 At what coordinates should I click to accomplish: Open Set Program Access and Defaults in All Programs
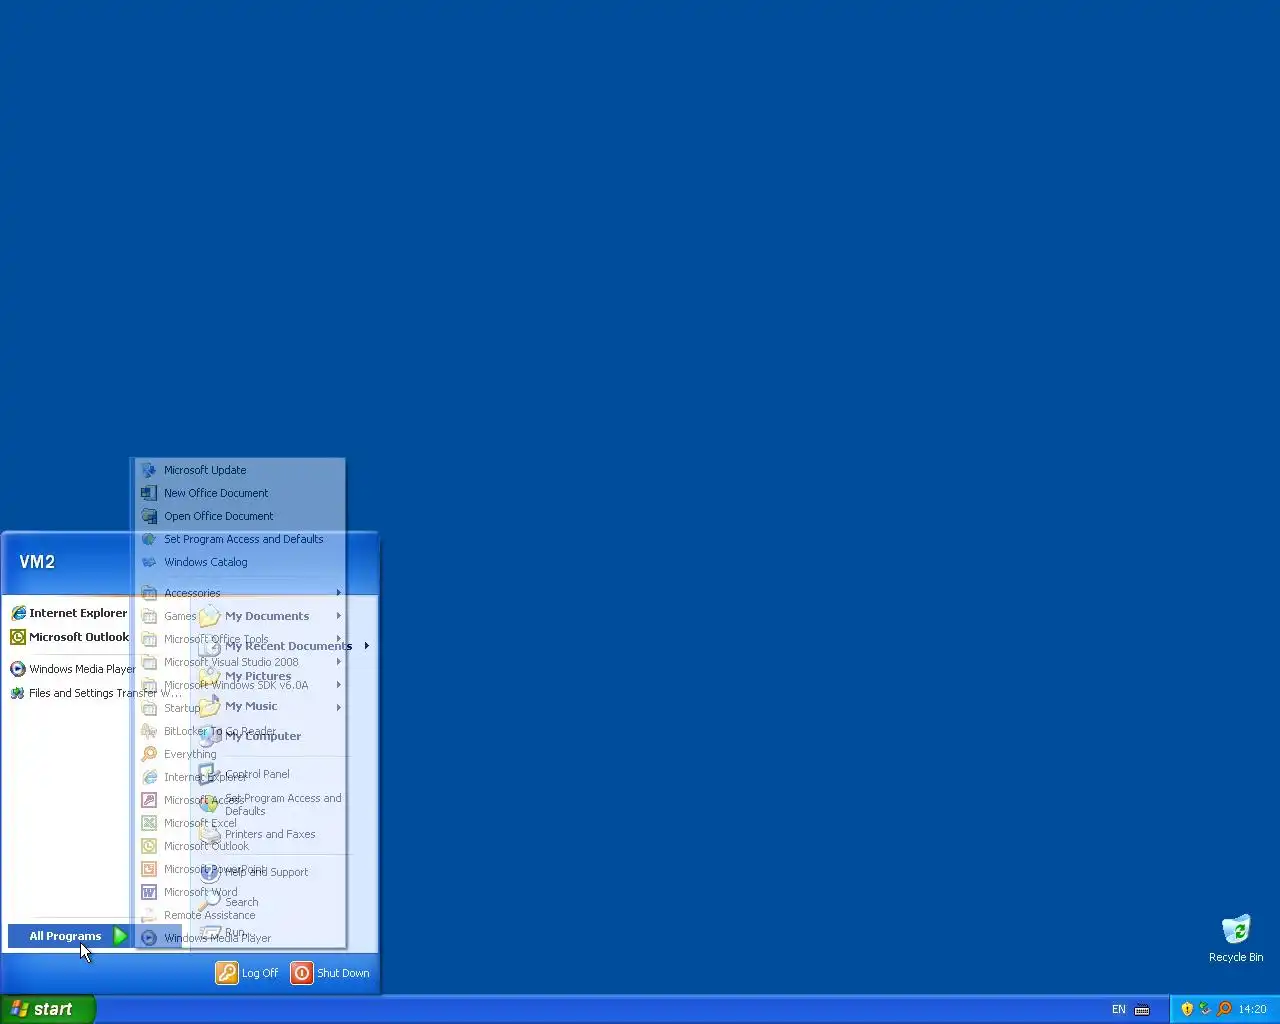(240, 539)
